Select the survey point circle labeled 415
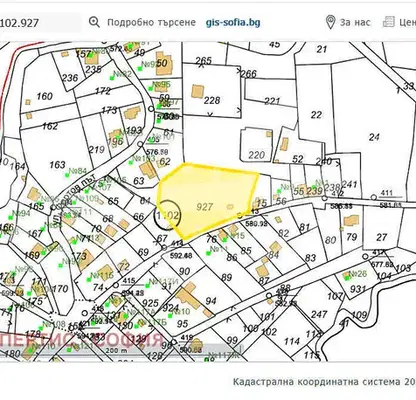 click(x=116, y=285)
